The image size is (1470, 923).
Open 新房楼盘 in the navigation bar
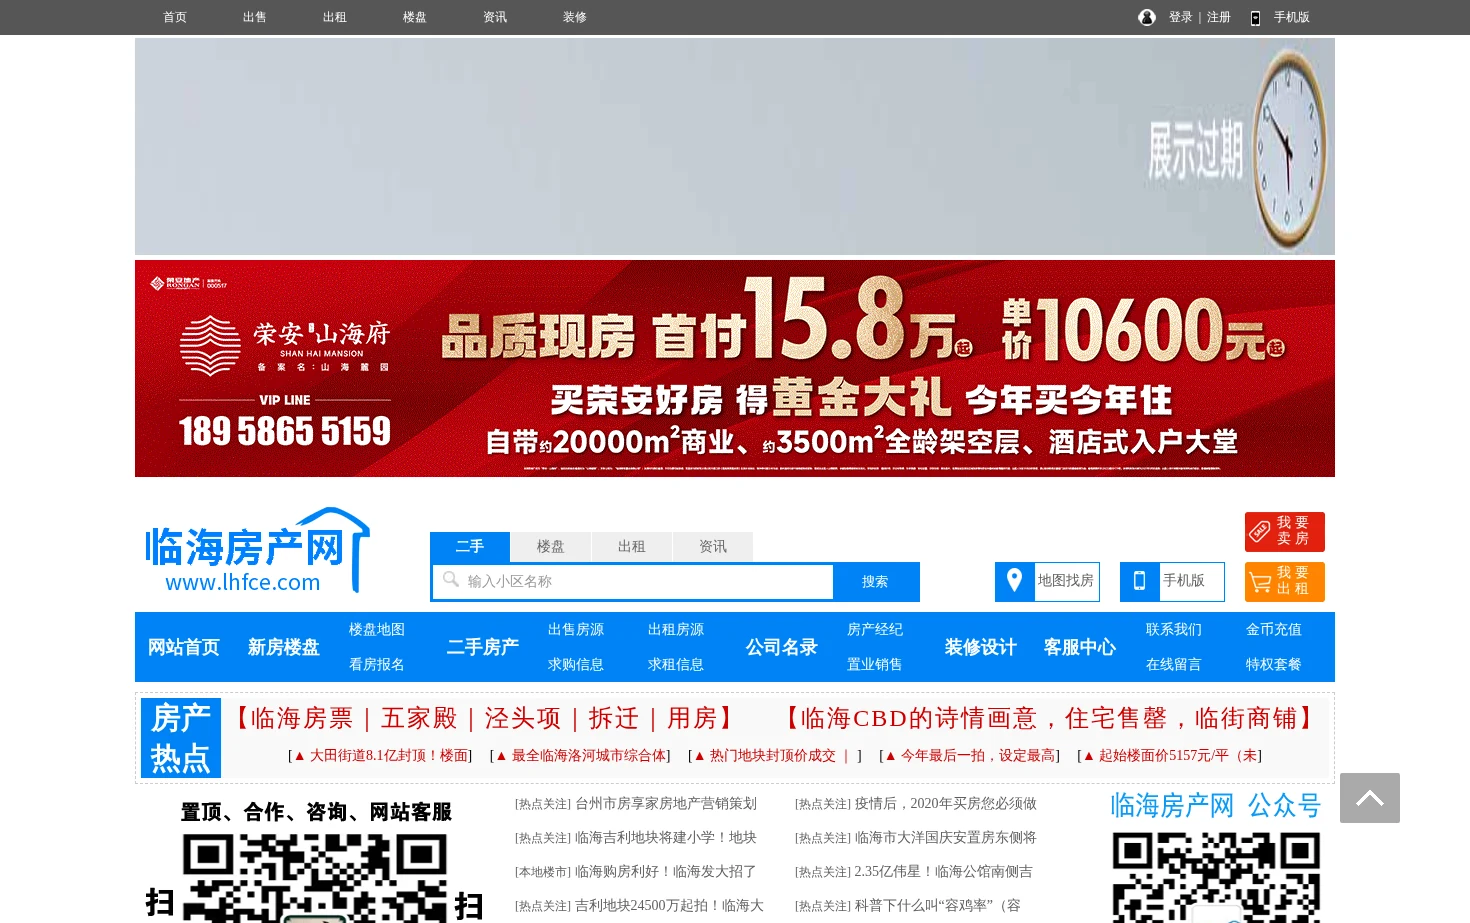284,647
